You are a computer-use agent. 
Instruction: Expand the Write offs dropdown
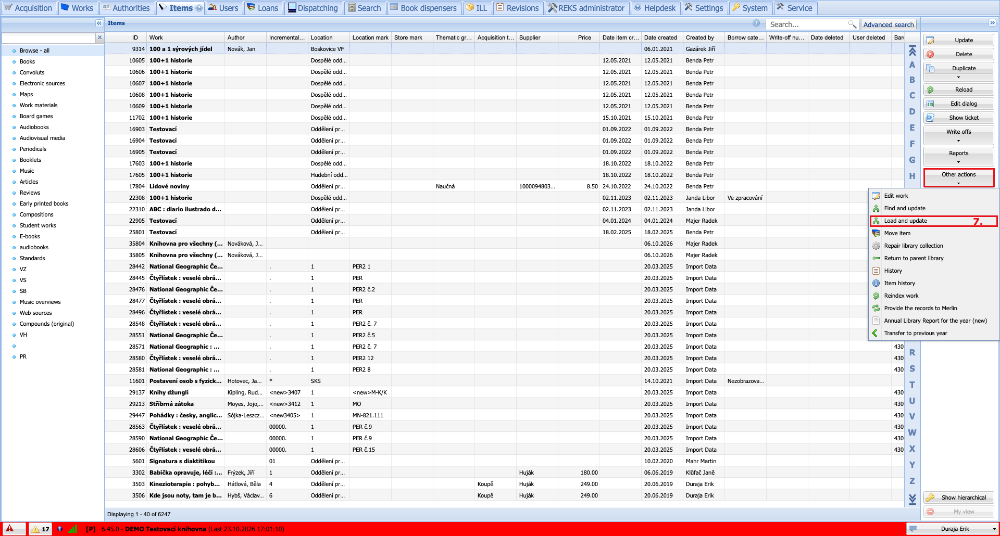click(x=959, y=135)
